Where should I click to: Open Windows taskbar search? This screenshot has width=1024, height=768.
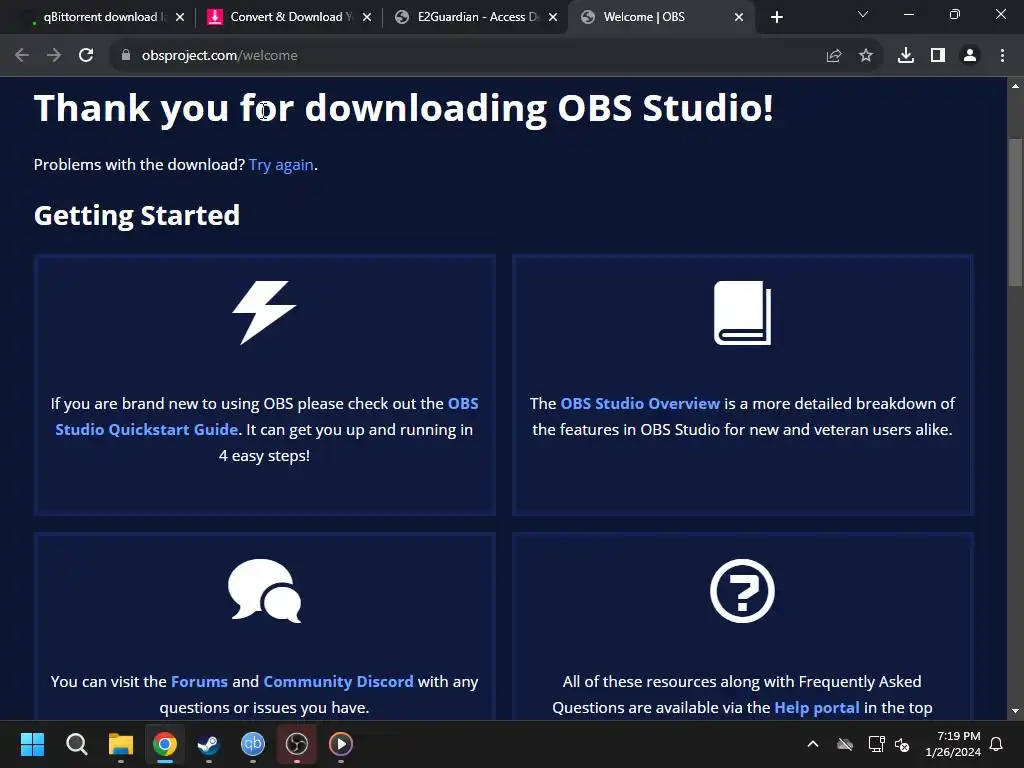(x=76, y=744)
